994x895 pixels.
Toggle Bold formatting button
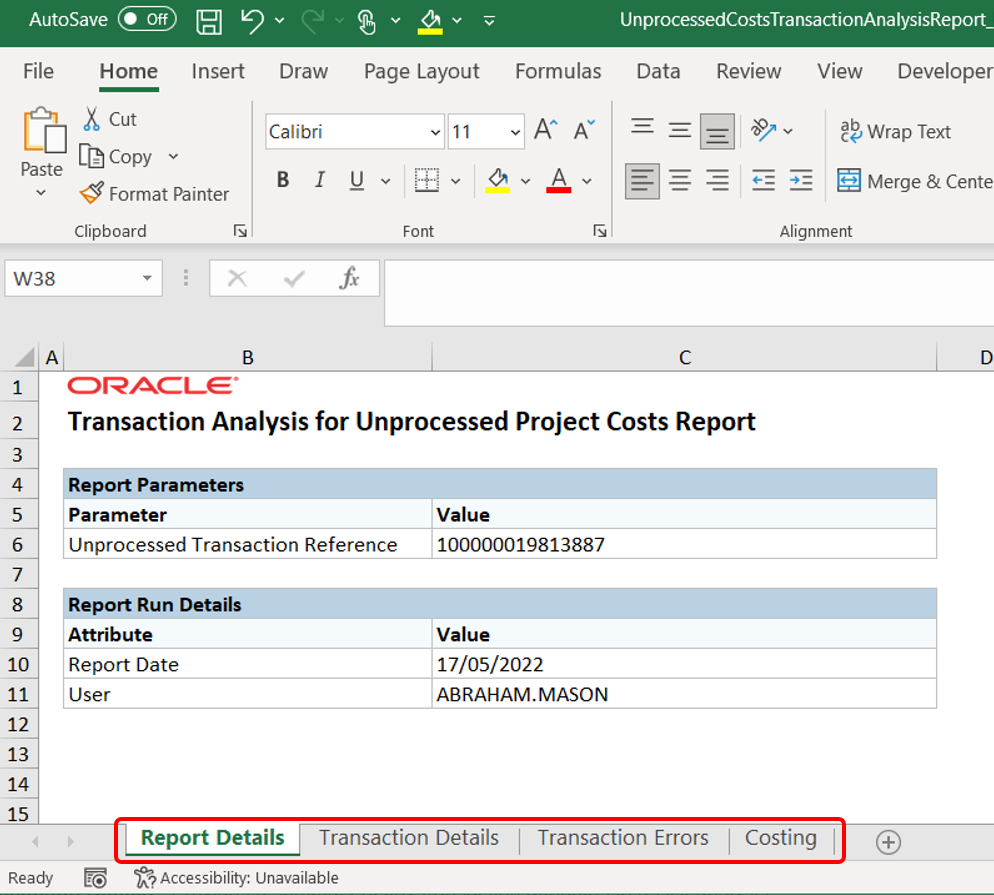pyautogui.click(x=283, y=181)
